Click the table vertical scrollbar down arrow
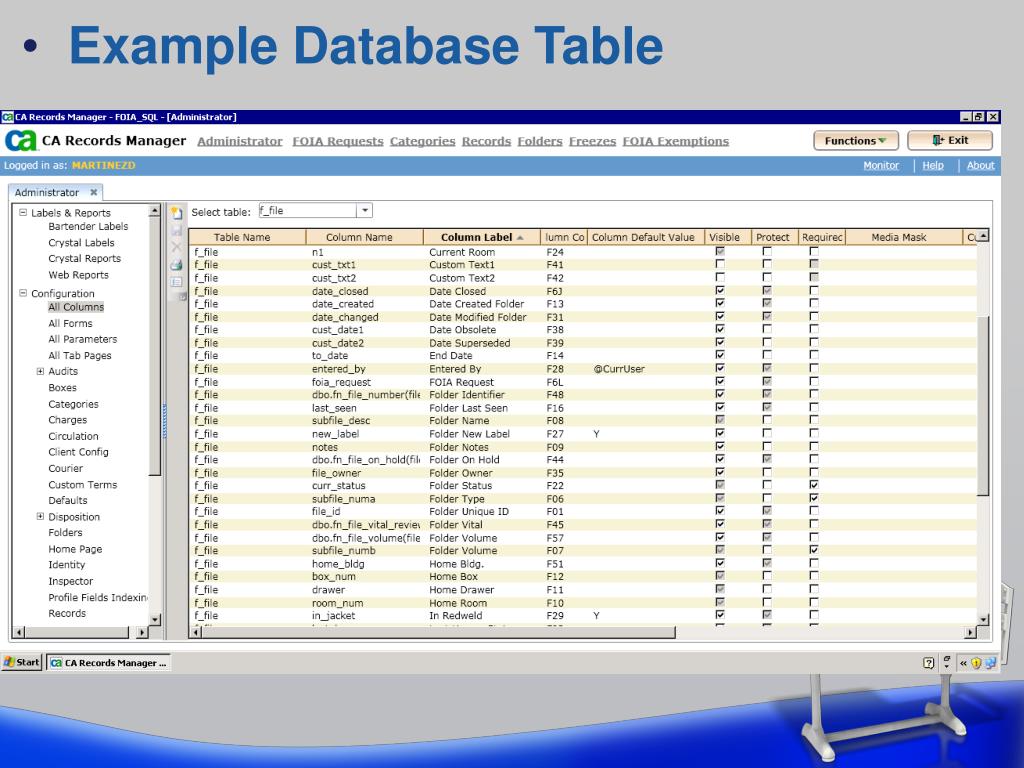Viewport: 1024px width, 768px height. (984, 619)
